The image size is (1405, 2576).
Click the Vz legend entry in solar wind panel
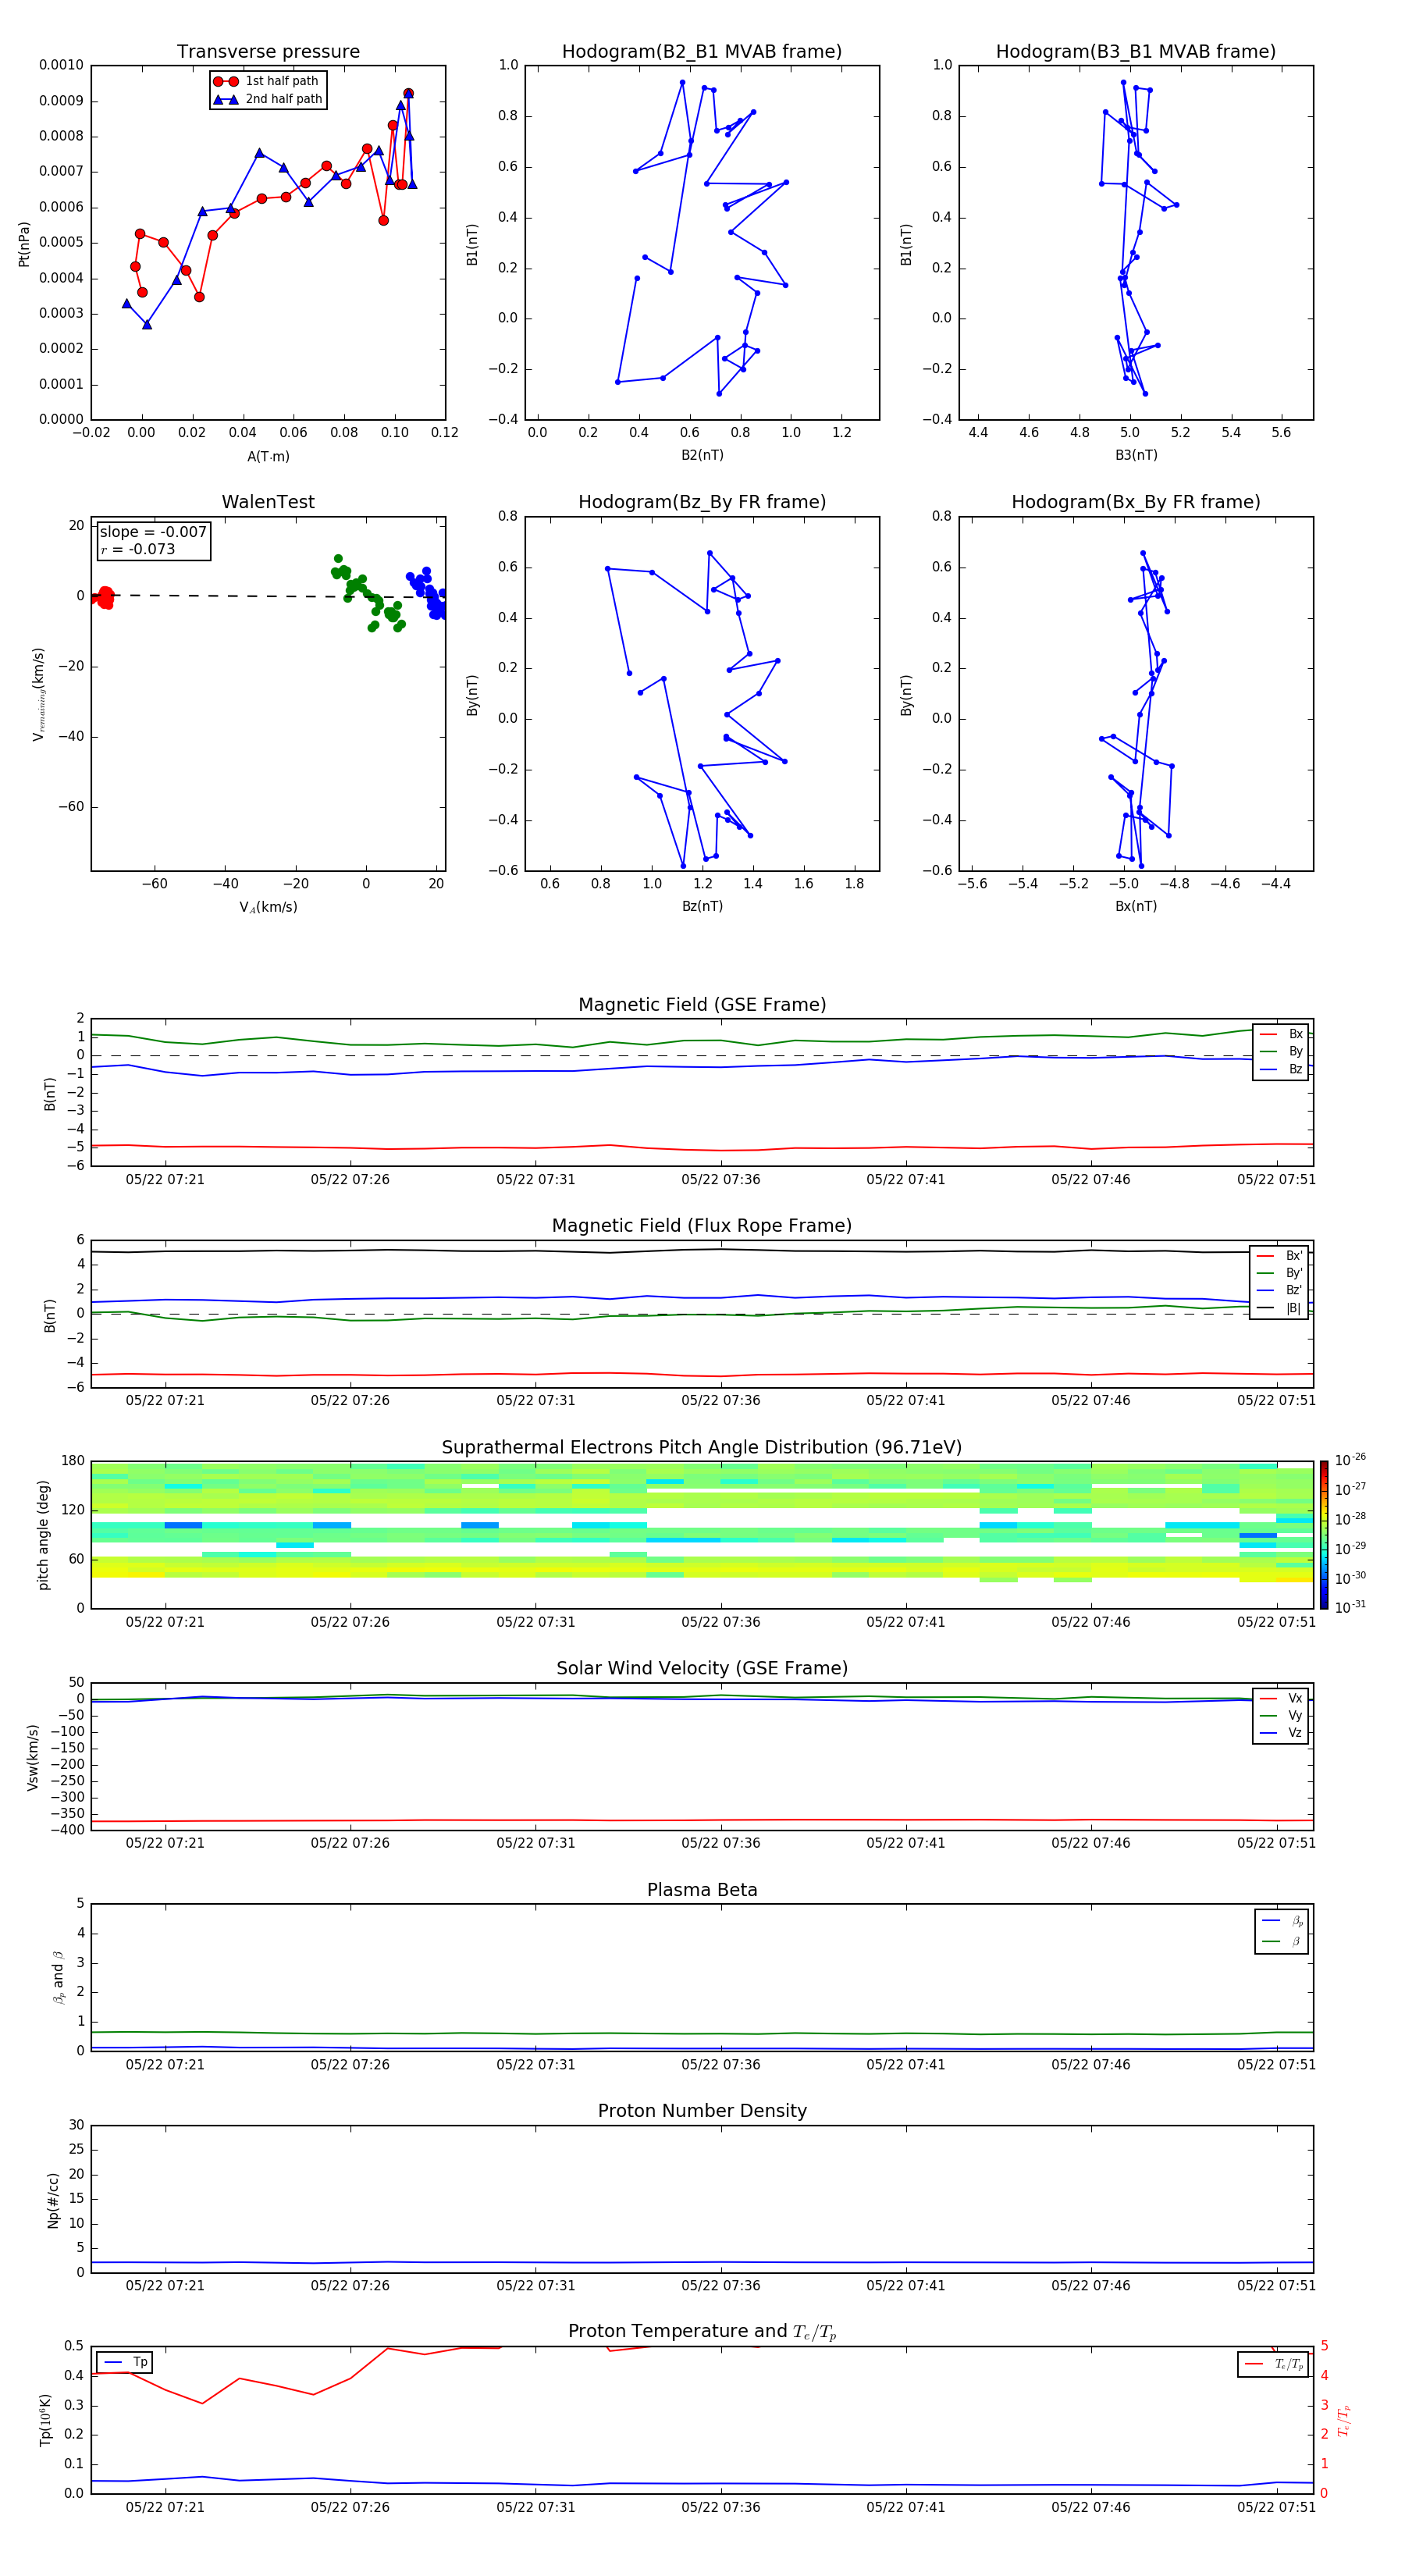pos(1281,1733)
